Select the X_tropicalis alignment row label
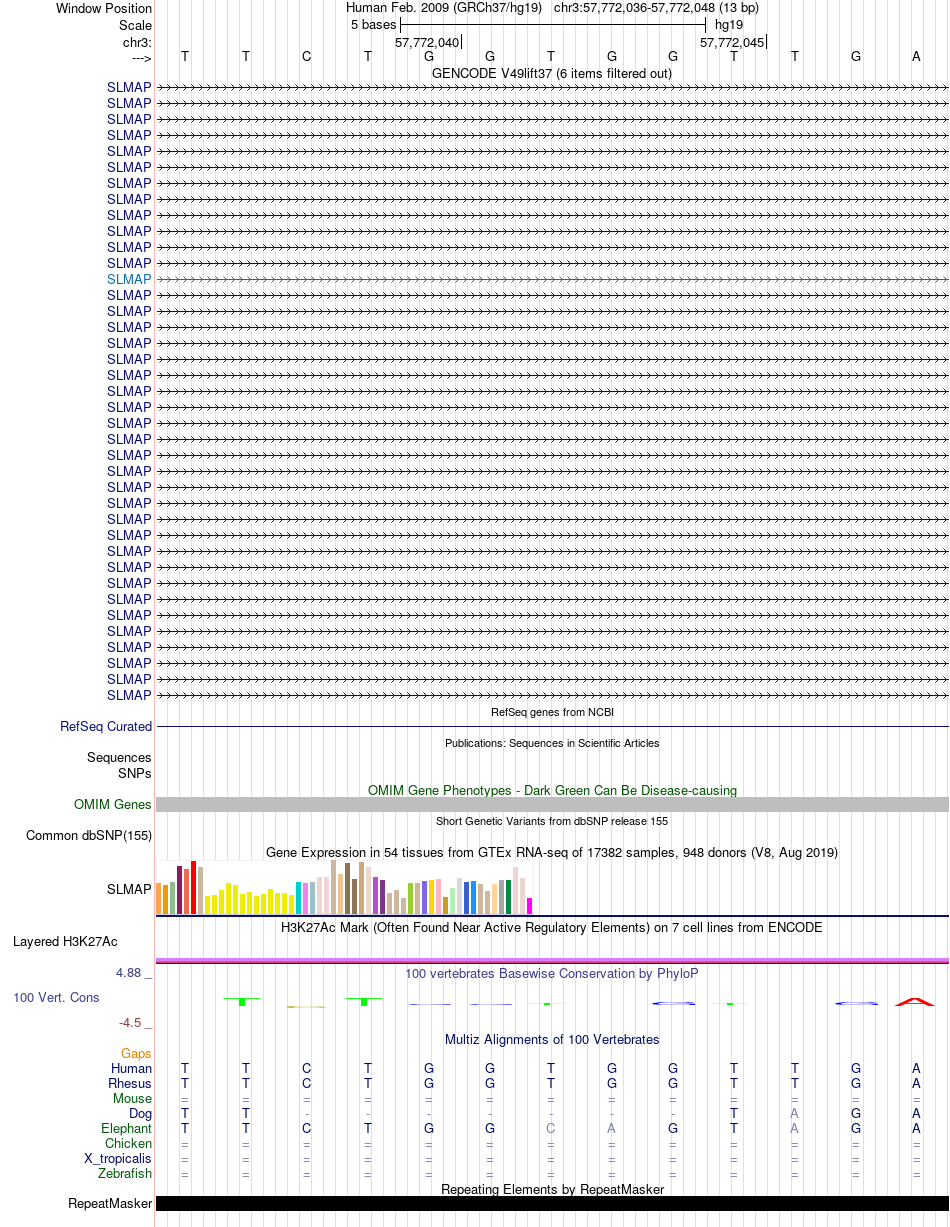 [118, 1159]
